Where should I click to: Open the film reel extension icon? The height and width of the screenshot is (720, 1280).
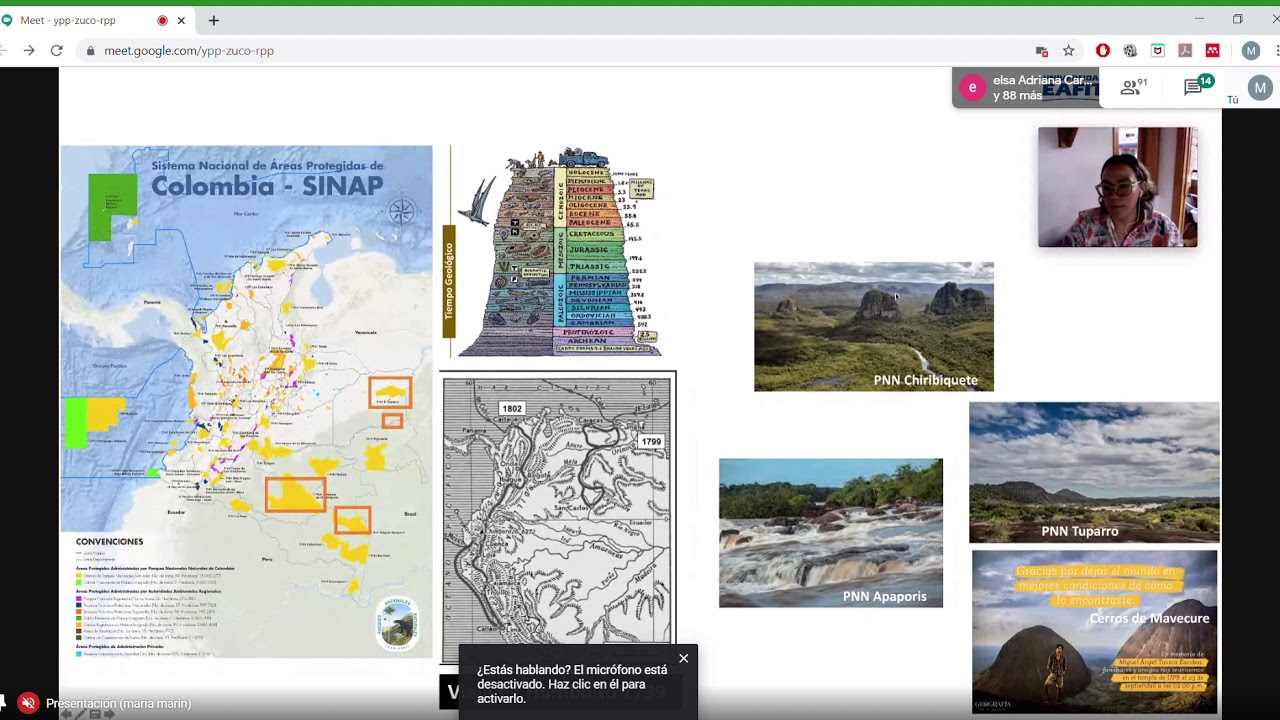click(x=1130, y=51)
